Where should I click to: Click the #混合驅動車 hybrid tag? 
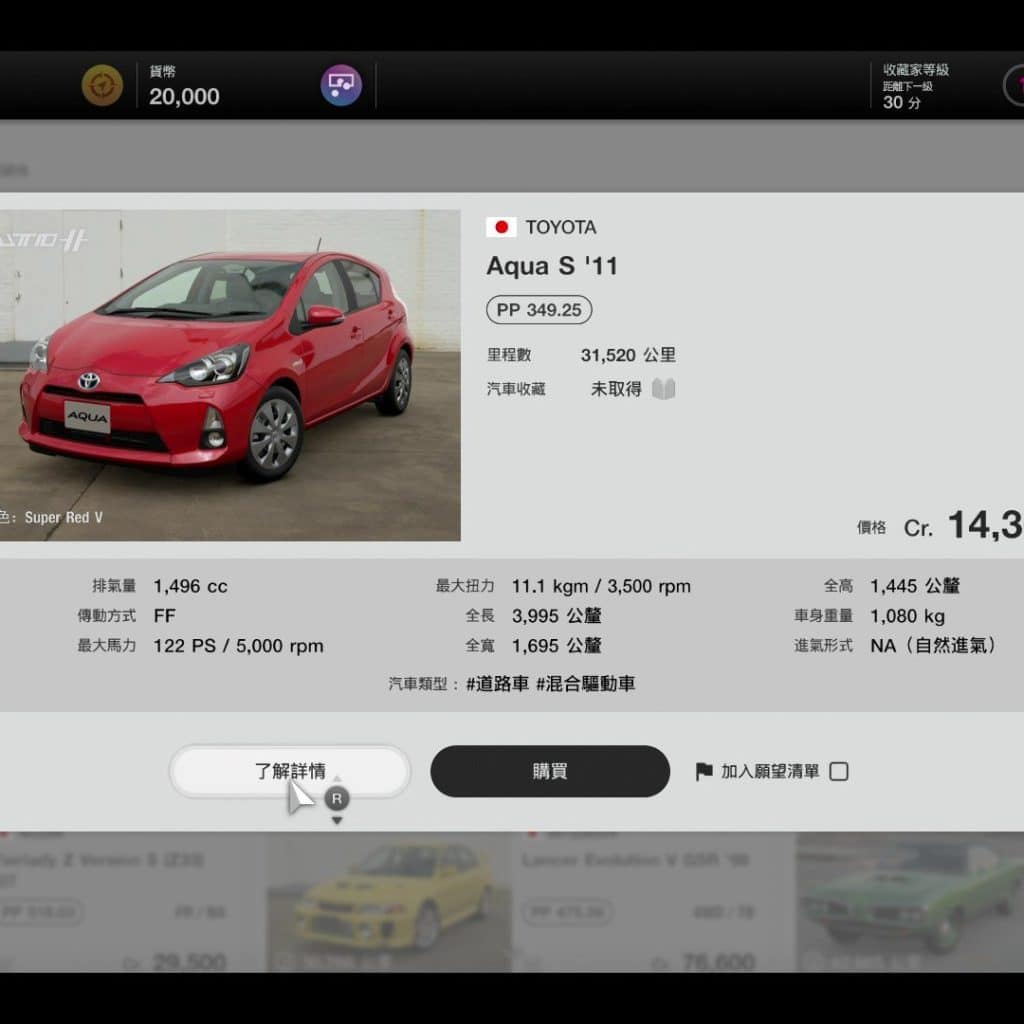pos(585,684)
